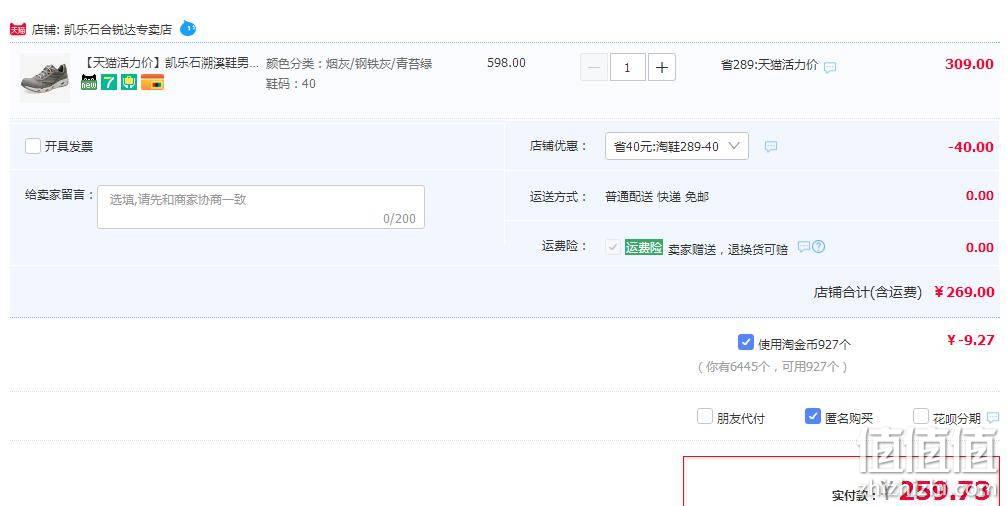Click the 颜色分类：烟灰/钢铁灰/青苔绿 text
Viewport: 1007px width, 506px height.
[349, 64]
